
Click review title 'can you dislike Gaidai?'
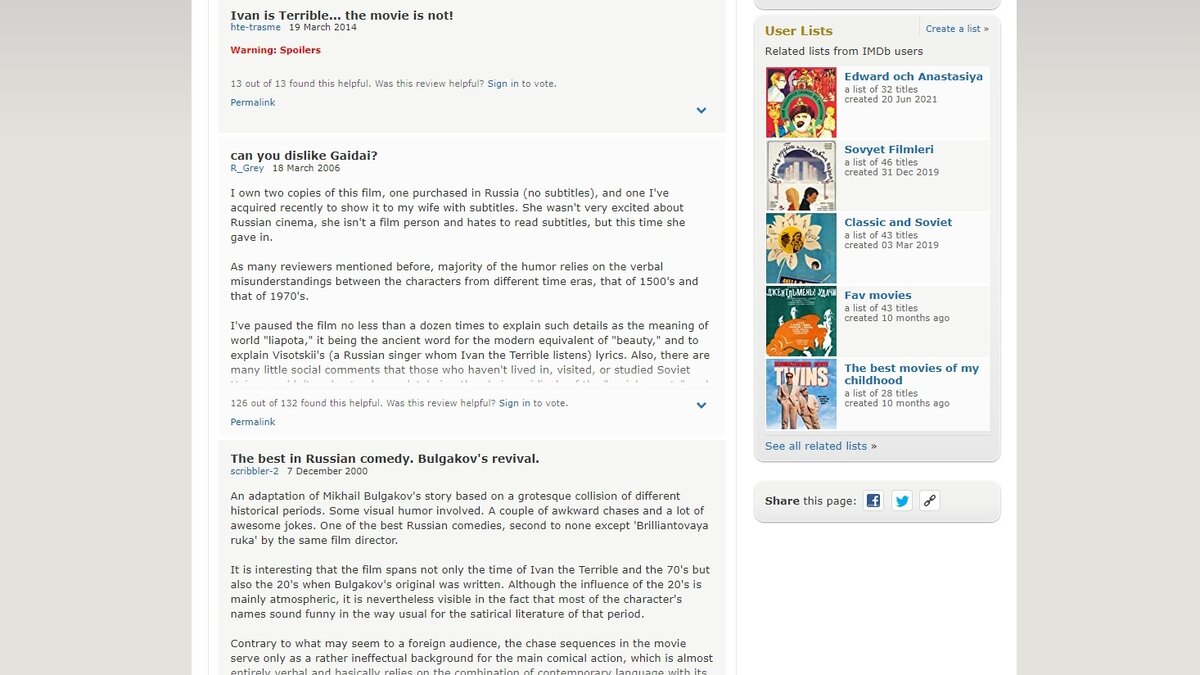[x=304, y=155]
